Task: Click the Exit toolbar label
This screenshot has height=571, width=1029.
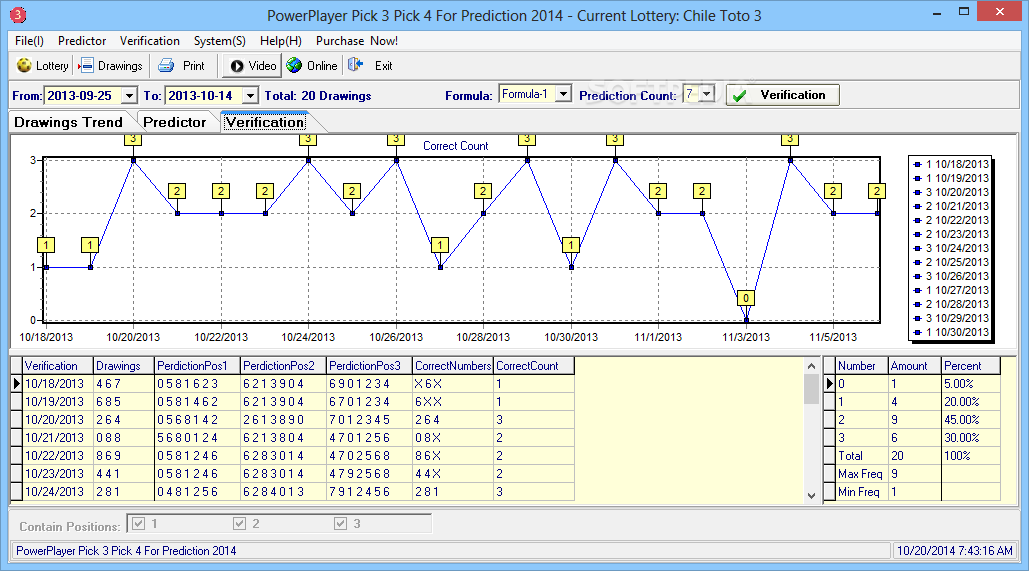Action: click(x=384, y=66)
